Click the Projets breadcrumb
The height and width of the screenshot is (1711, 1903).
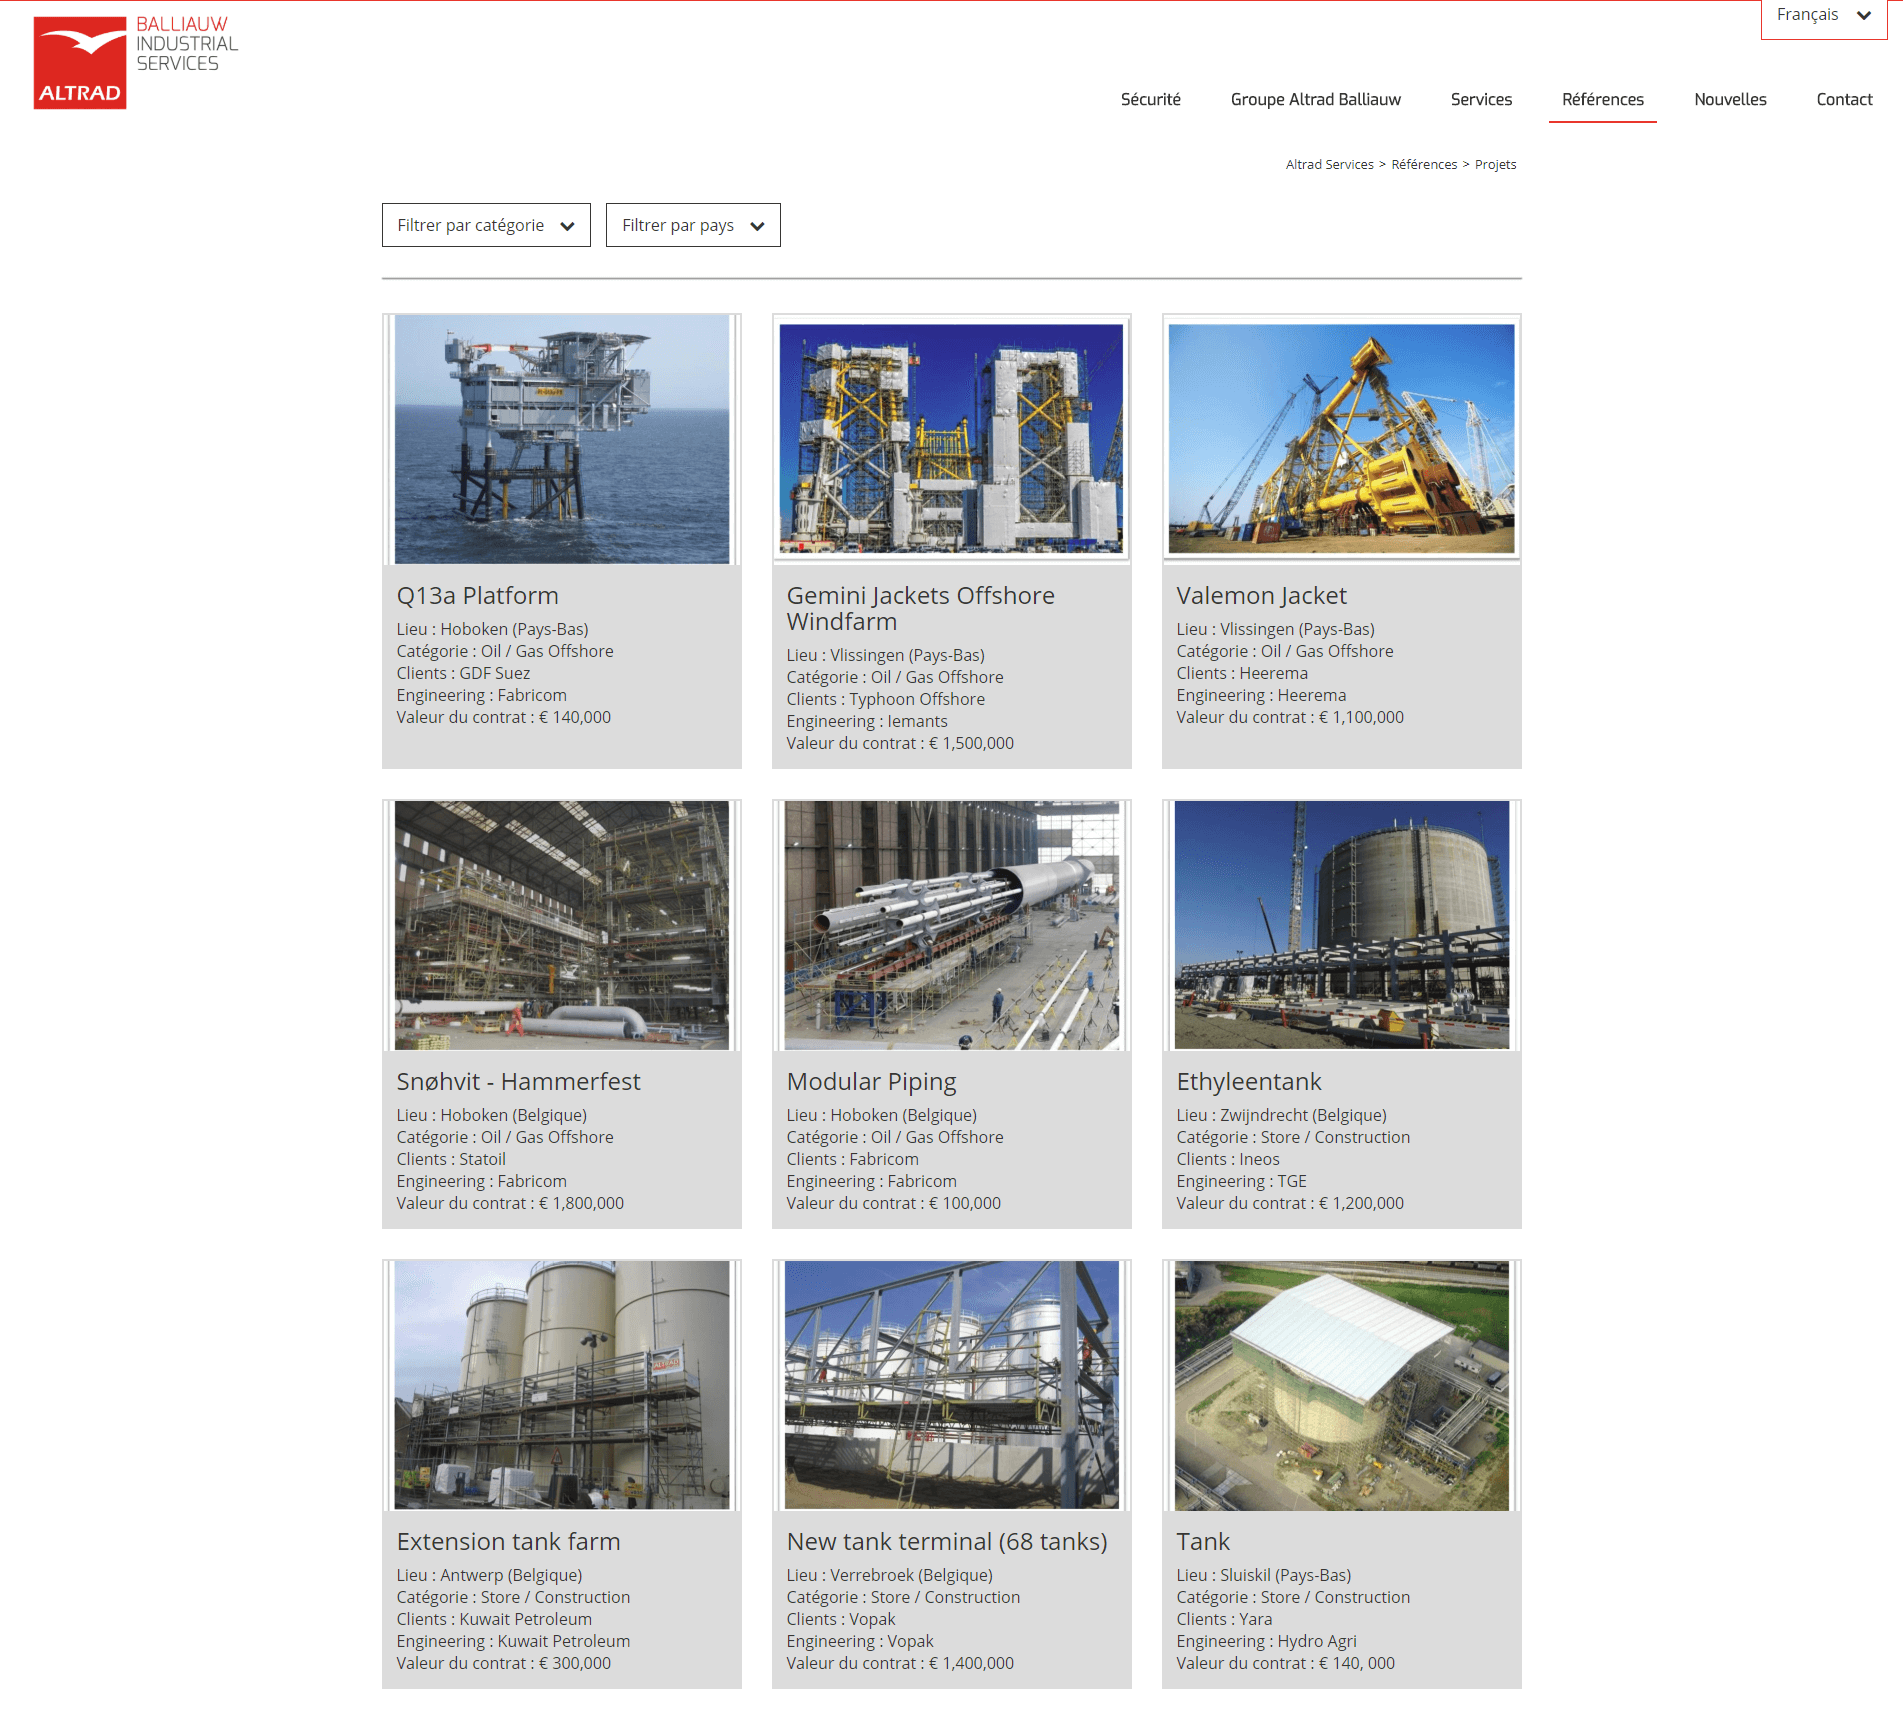click(1495, 164)
